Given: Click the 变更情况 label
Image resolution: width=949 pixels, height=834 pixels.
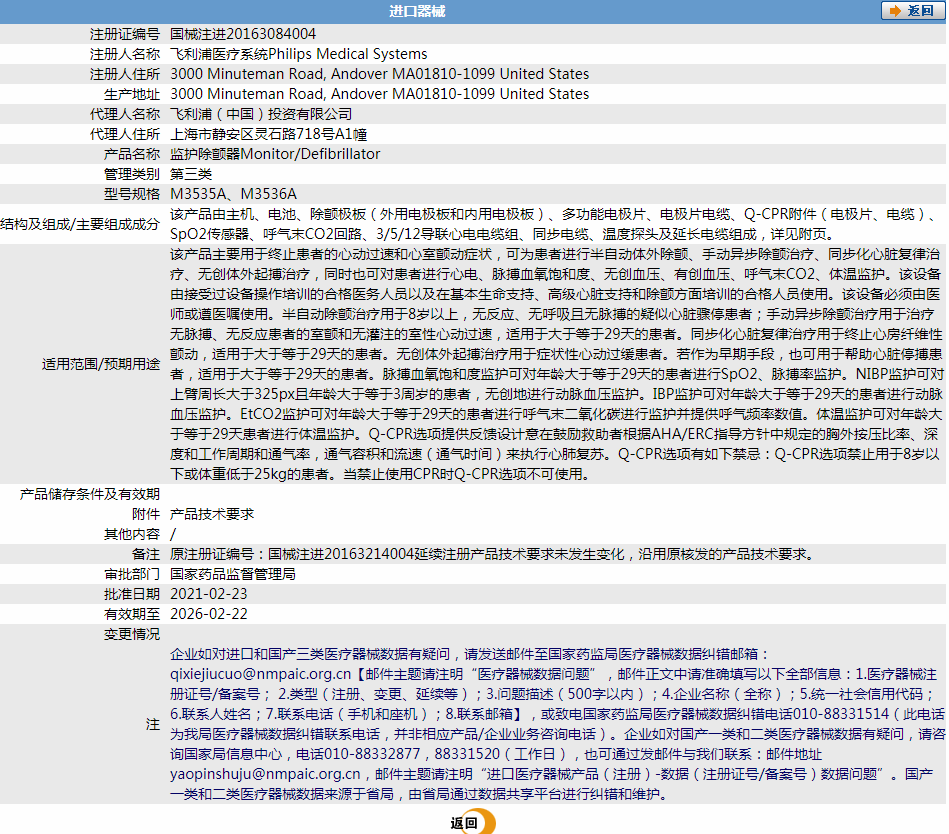Looking at the screenshot, I should click(132, 634).
